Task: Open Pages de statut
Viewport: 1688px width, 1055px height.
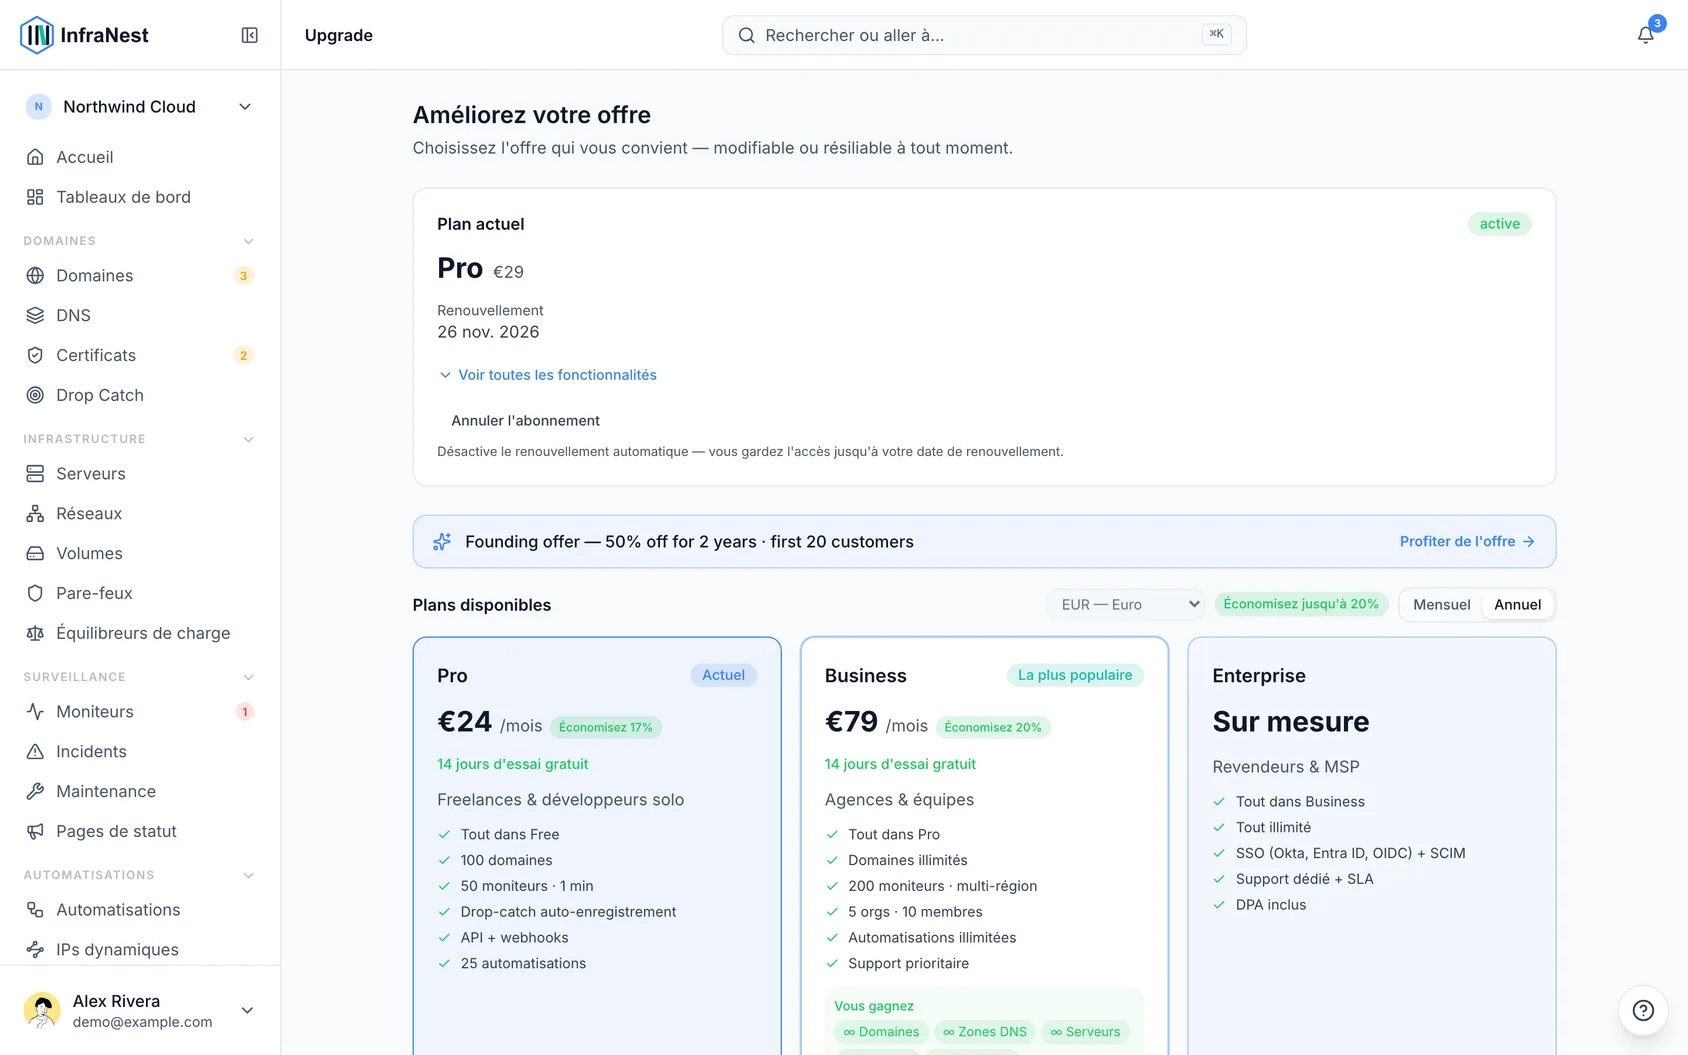Action: tap(140, 831)
